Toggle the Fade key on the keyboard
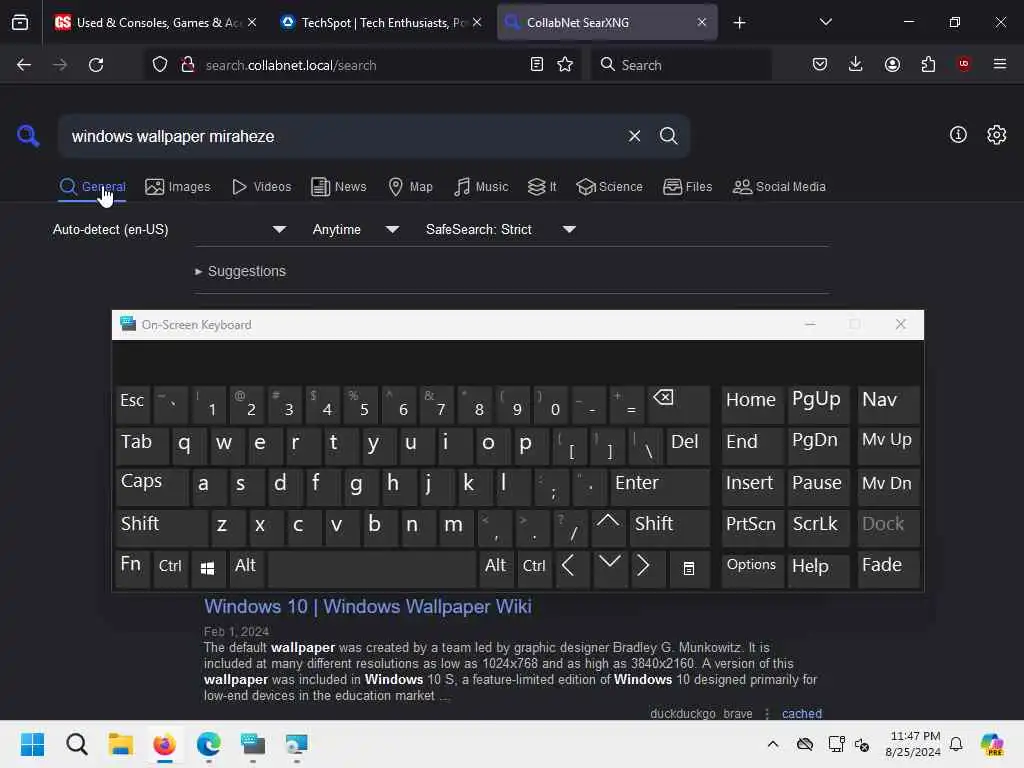The width and height of the screenshot is (1024, 768). click(x=888, y=568)
